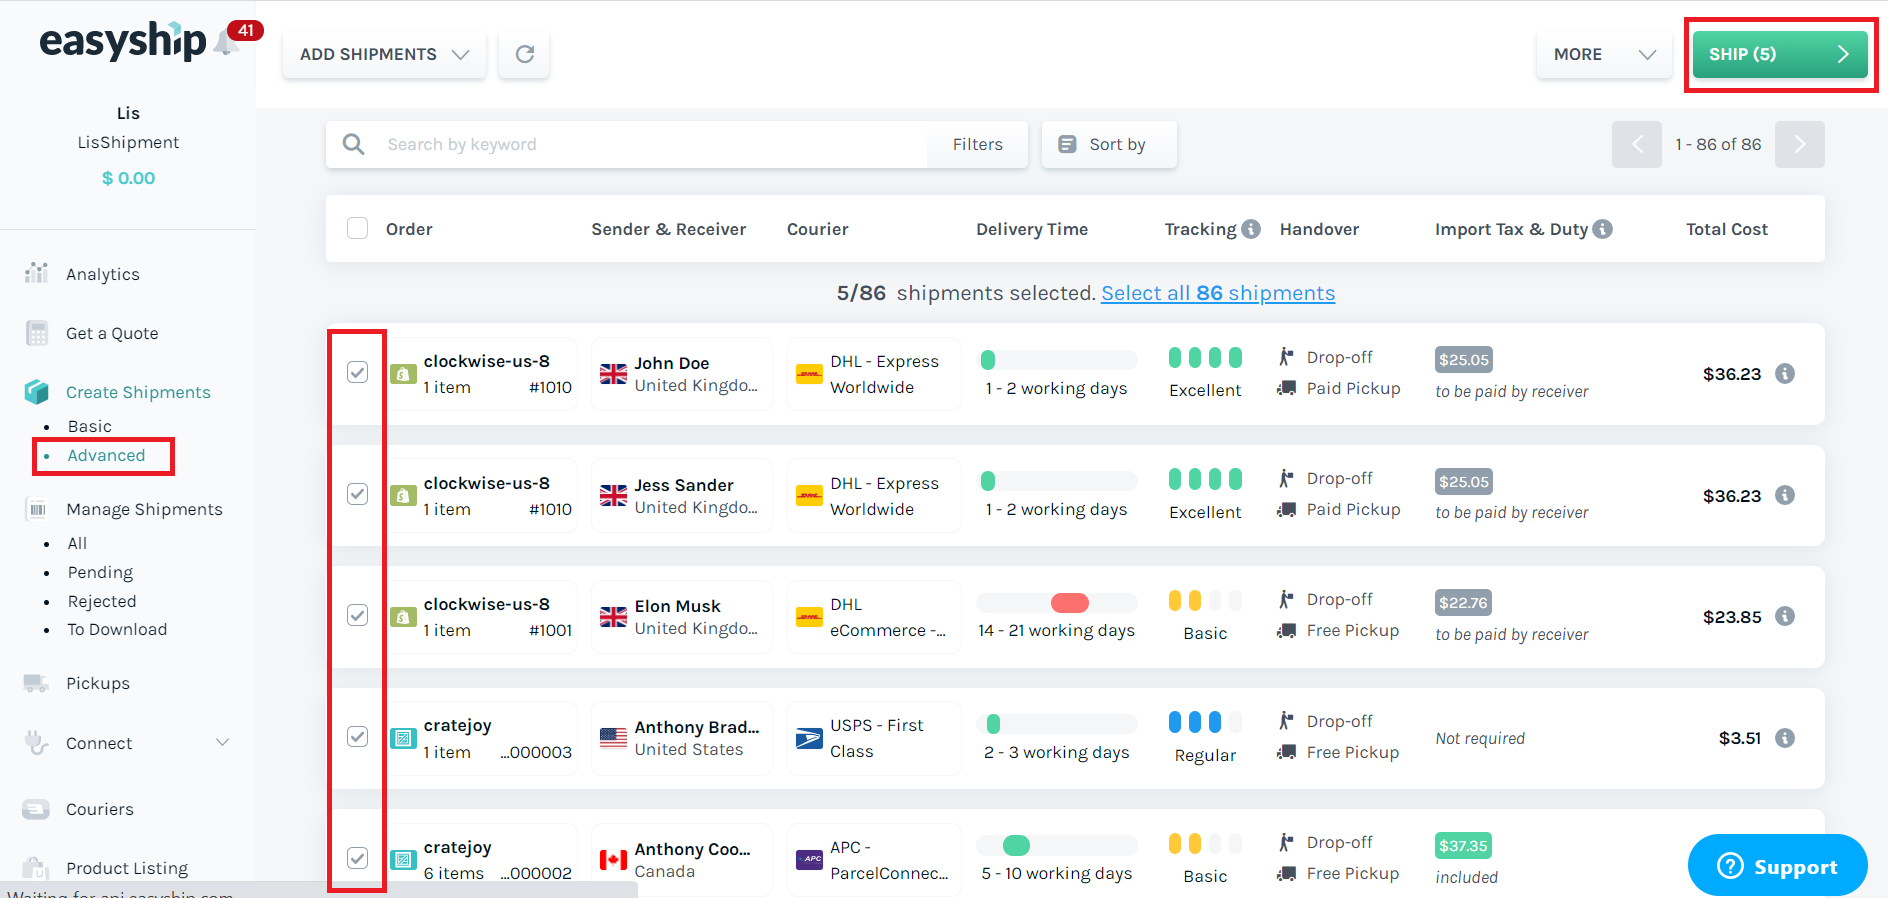The width and height of the screenshot is (1888, 898).
Task: Change courier DHL eCommerce for Elon Musk
Action: pyautogui.click(x=874, y=617)
